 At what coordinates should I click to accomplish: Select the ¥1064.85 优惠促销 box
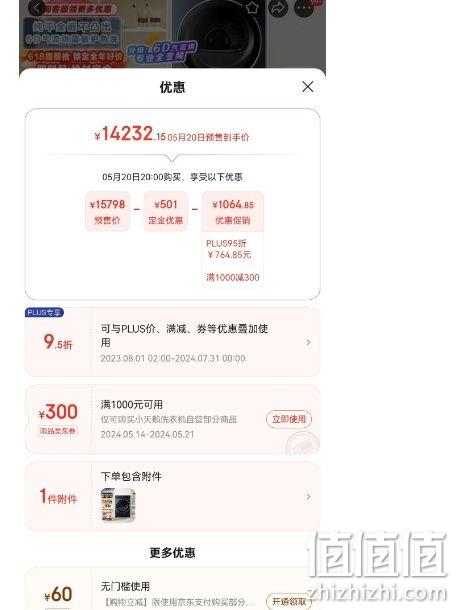(x=233, y=211)
